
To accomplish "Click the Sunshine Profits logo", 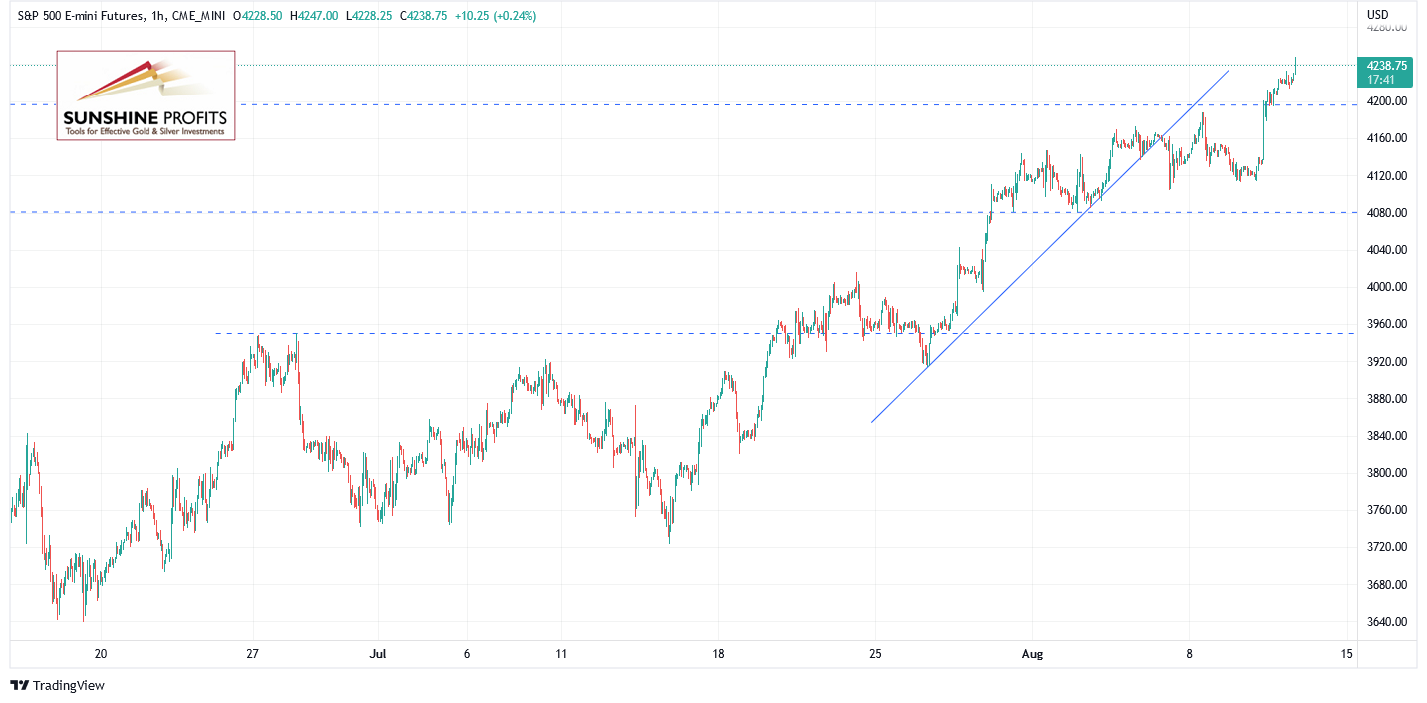I will [146, 95].
